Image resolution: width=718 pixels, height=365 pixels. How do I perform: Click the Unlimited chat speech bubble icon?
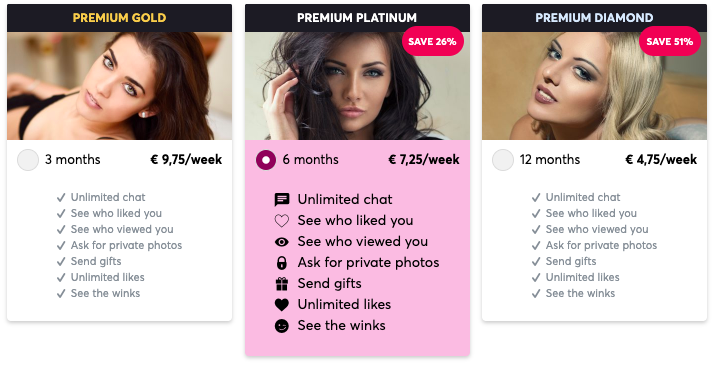282,200
